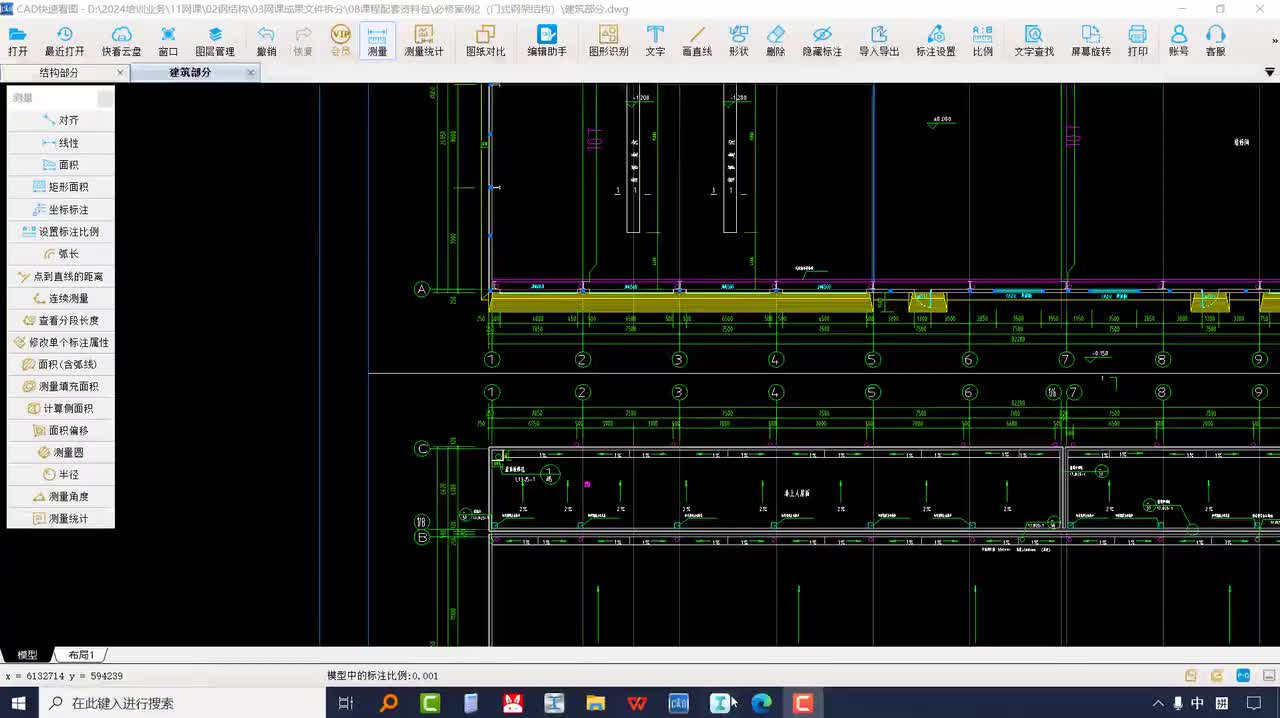Click the 快看云盘 cloud drive icon
Viewport: 1280px width, 718px height.
point(121,41)
